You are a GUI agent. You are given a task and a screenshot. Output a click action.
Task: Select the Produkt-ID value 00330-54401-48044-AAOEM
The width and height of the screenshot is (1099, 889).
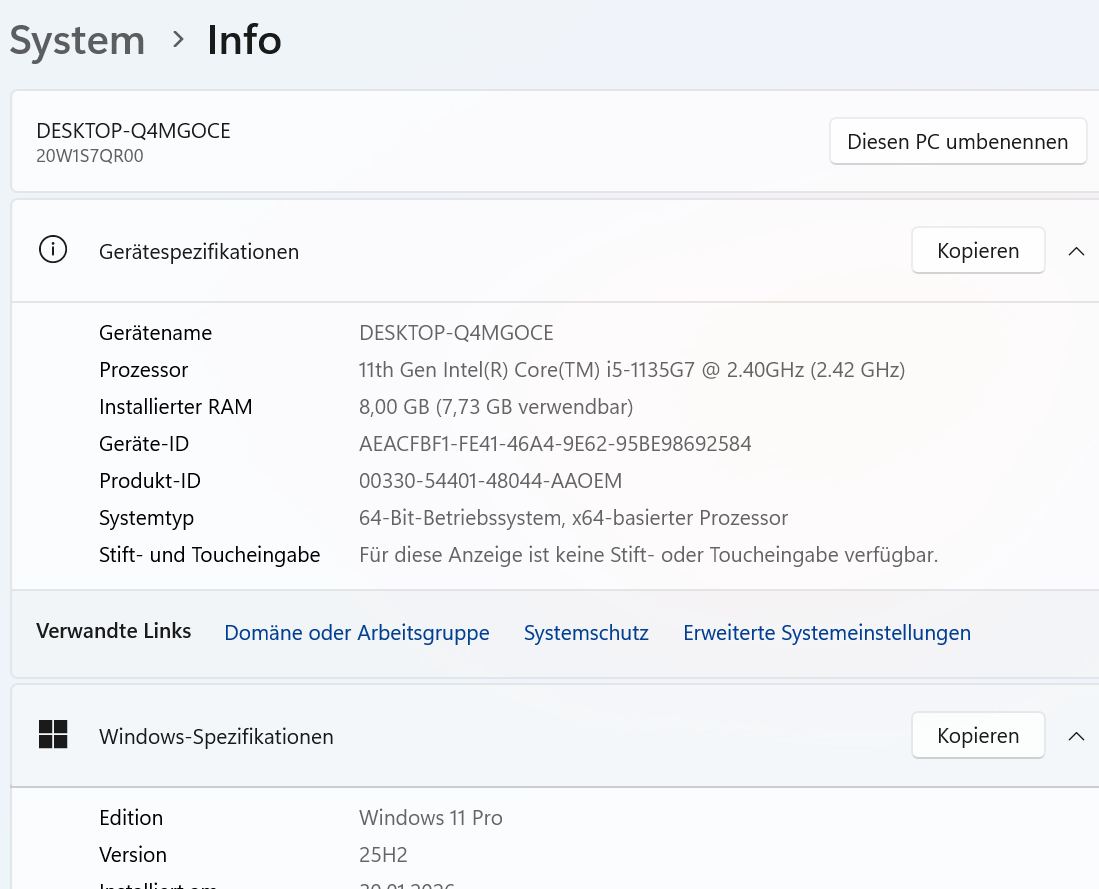tap(491, 481)
